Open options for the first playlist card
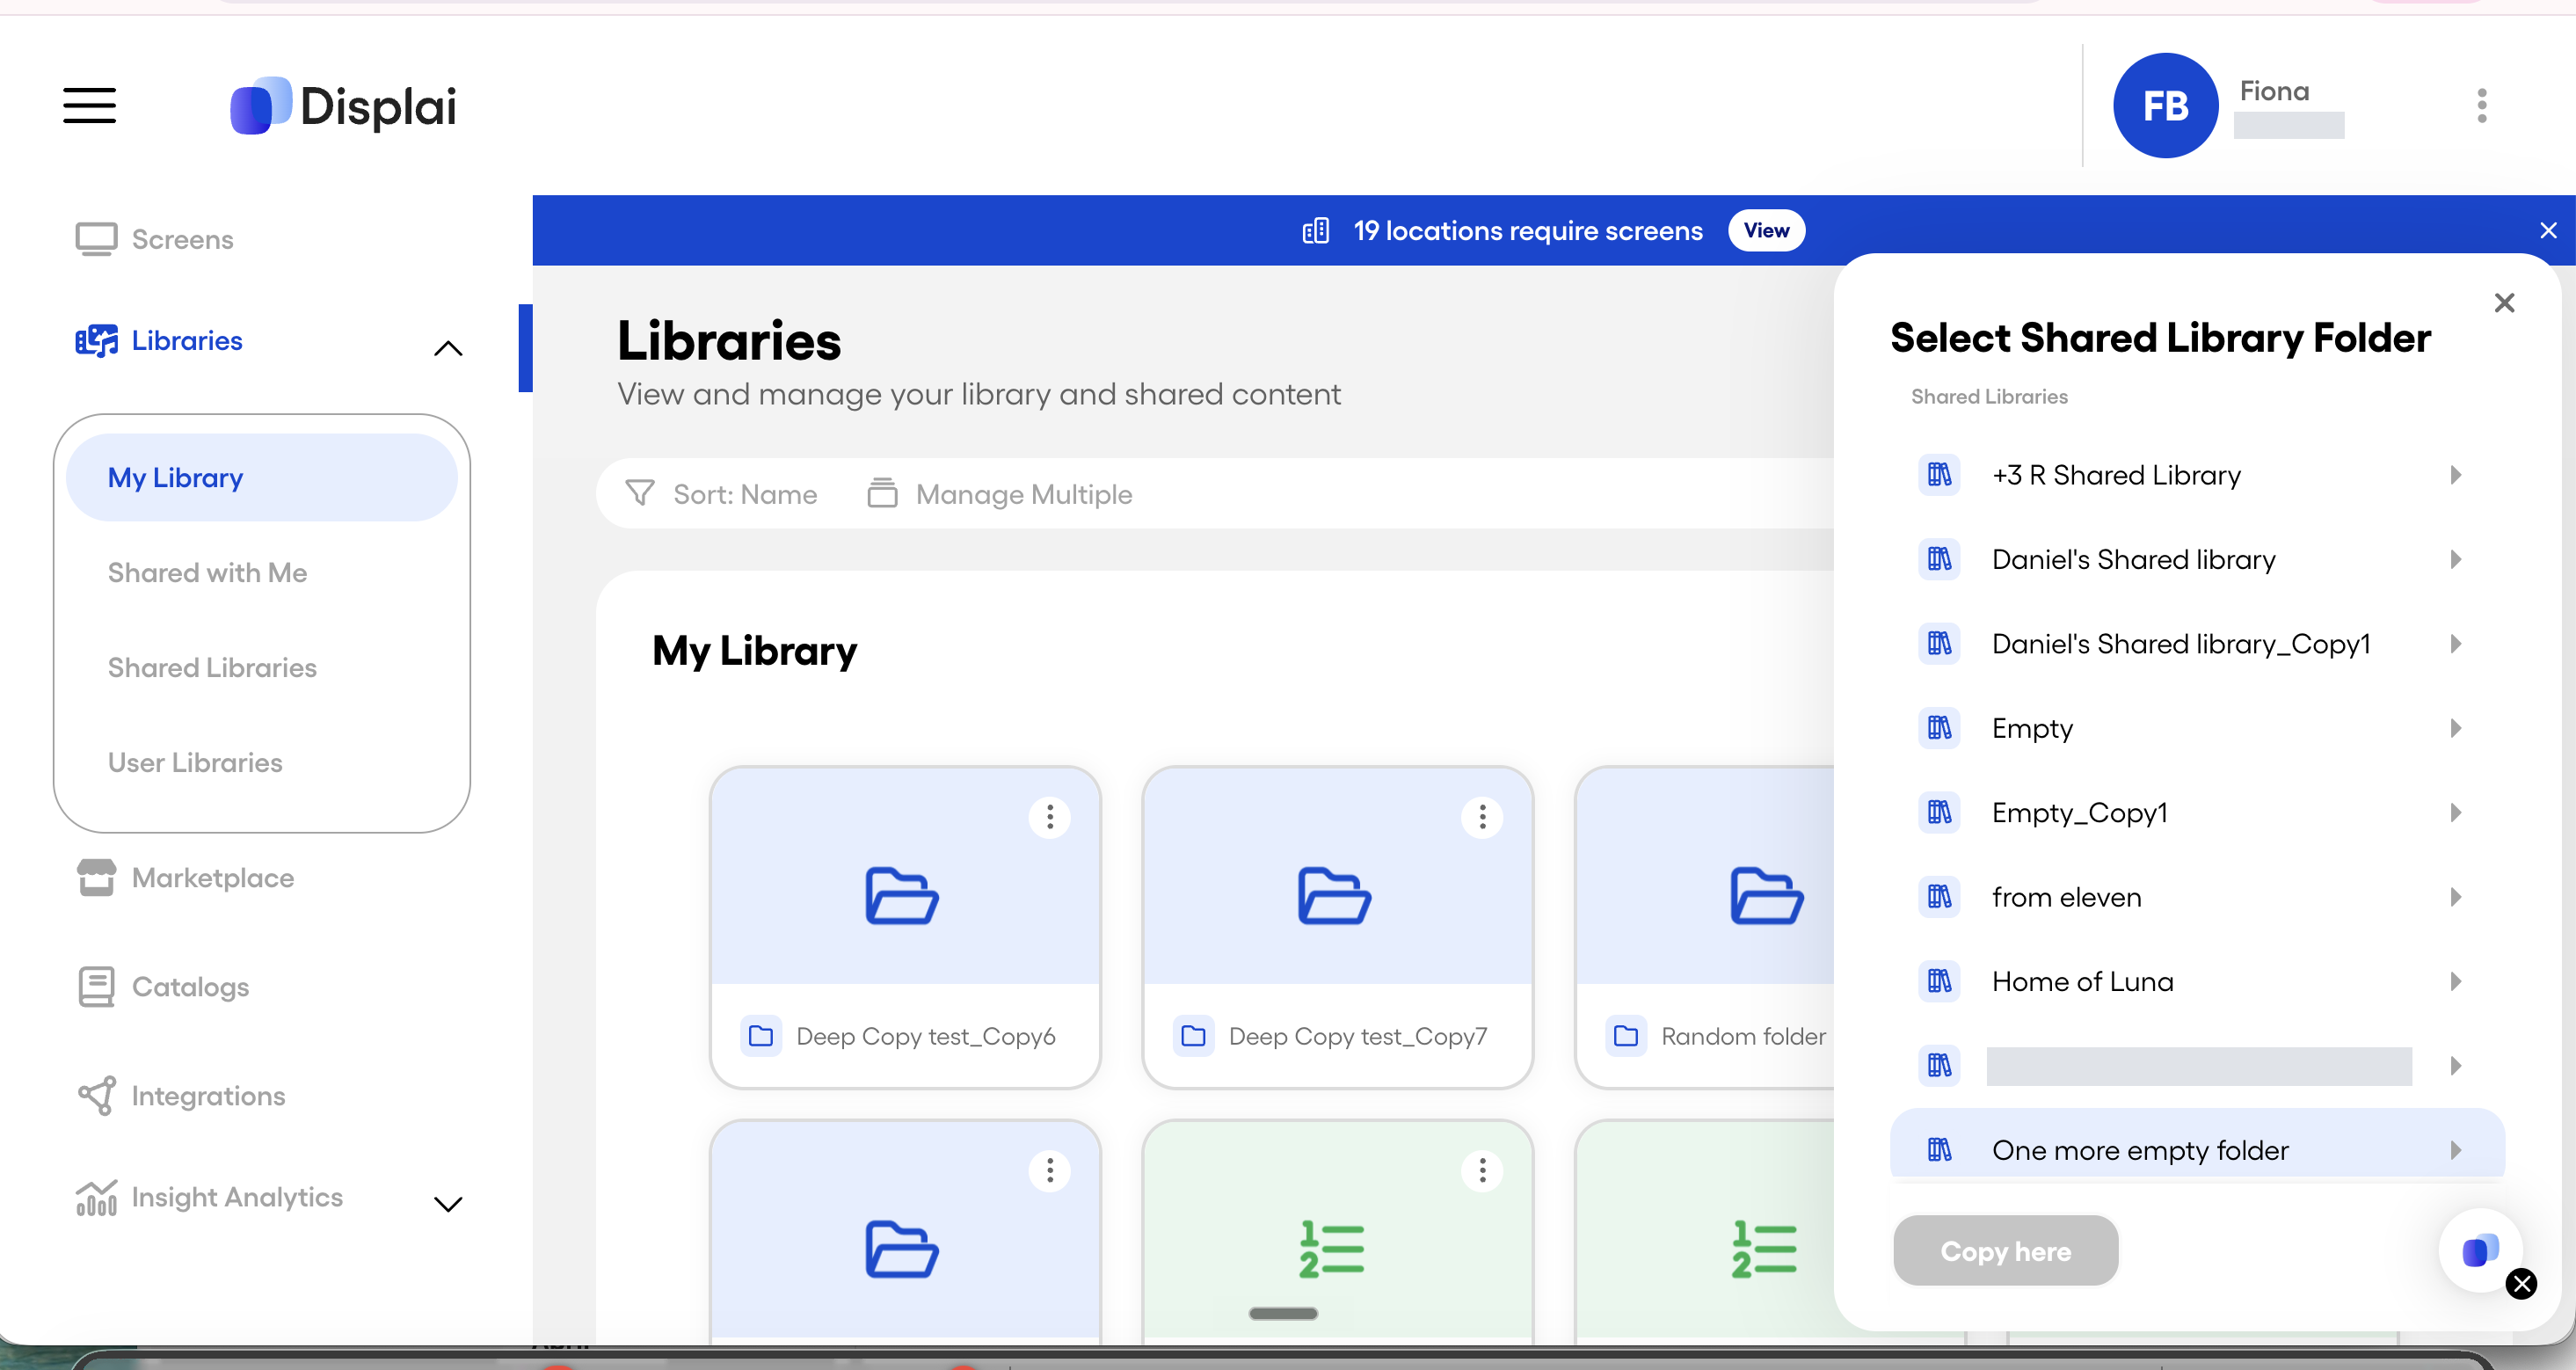 (x=1482, y=1170)
